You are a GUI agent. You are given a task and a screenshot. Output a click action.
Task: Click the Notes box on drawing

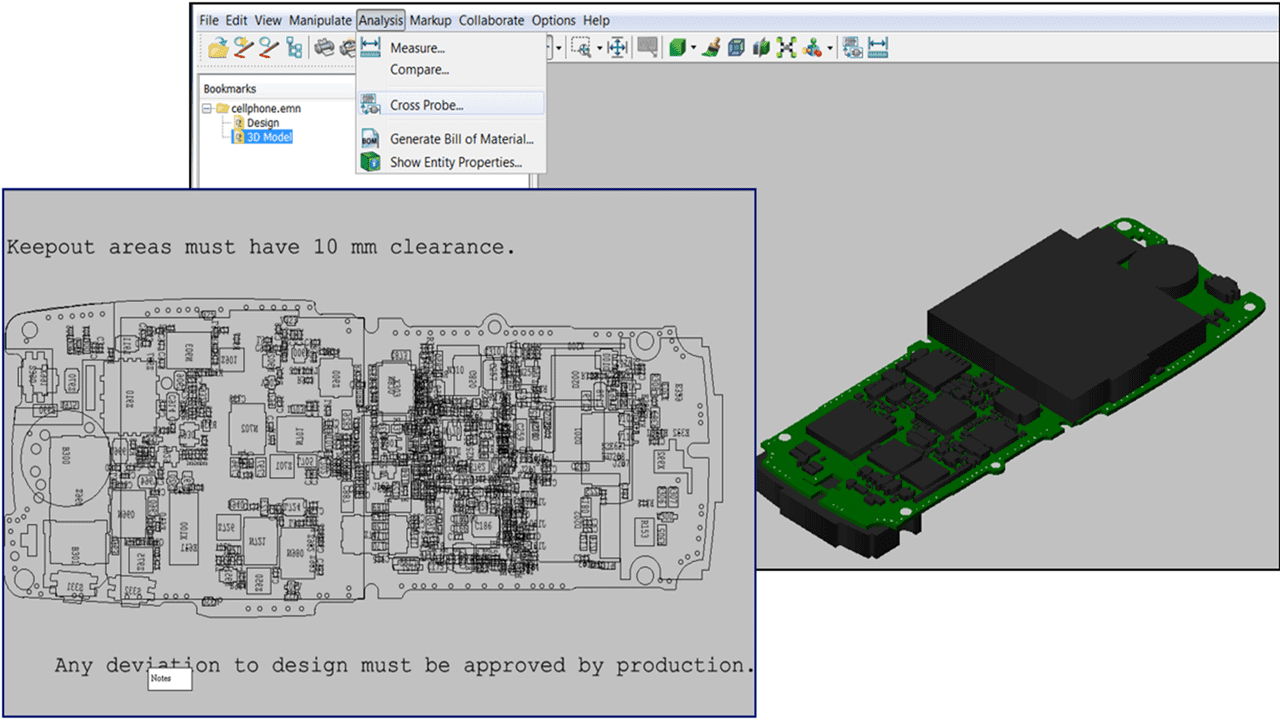(170, 679)
